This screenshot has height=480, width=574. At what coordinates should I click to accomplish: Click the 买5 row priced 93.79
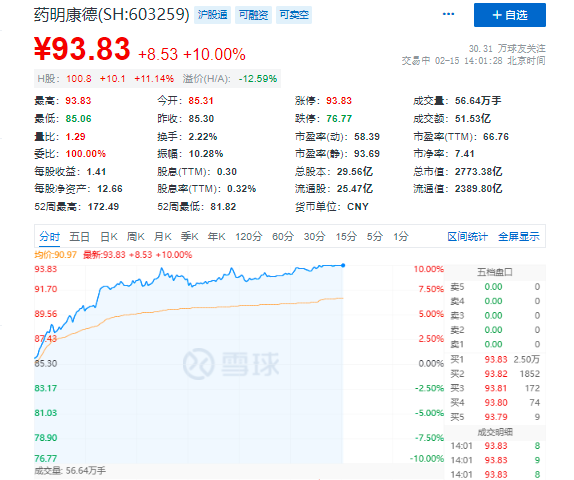click(x=495, y=417)
